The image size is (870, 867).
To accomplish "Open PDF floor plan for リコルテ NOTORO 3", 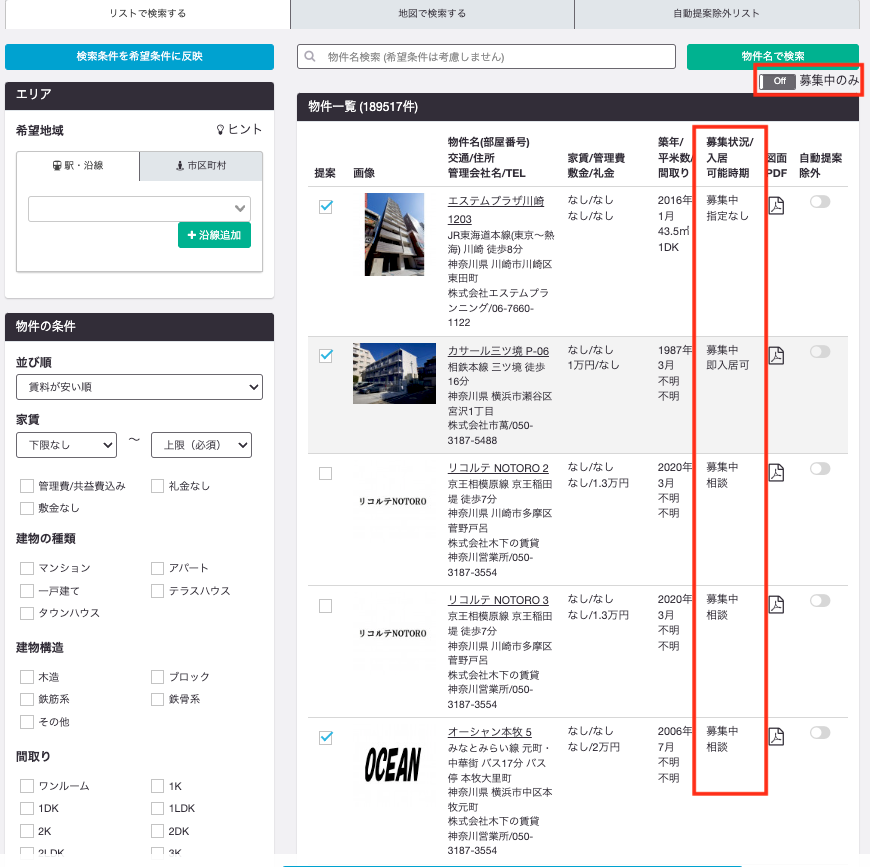I will (x=776, y=604).
